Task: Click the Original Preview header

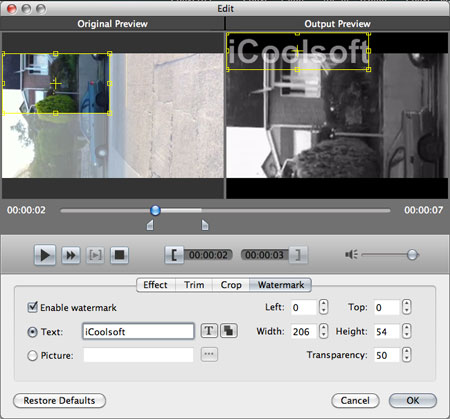Action: point(113,24)
